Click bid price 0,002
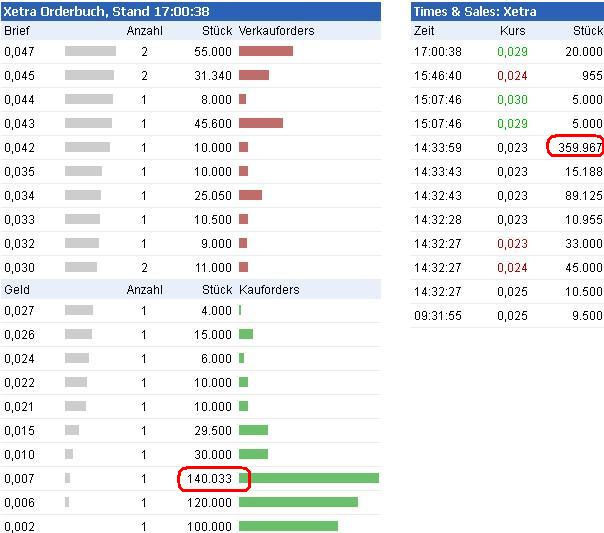 point(19,526)
